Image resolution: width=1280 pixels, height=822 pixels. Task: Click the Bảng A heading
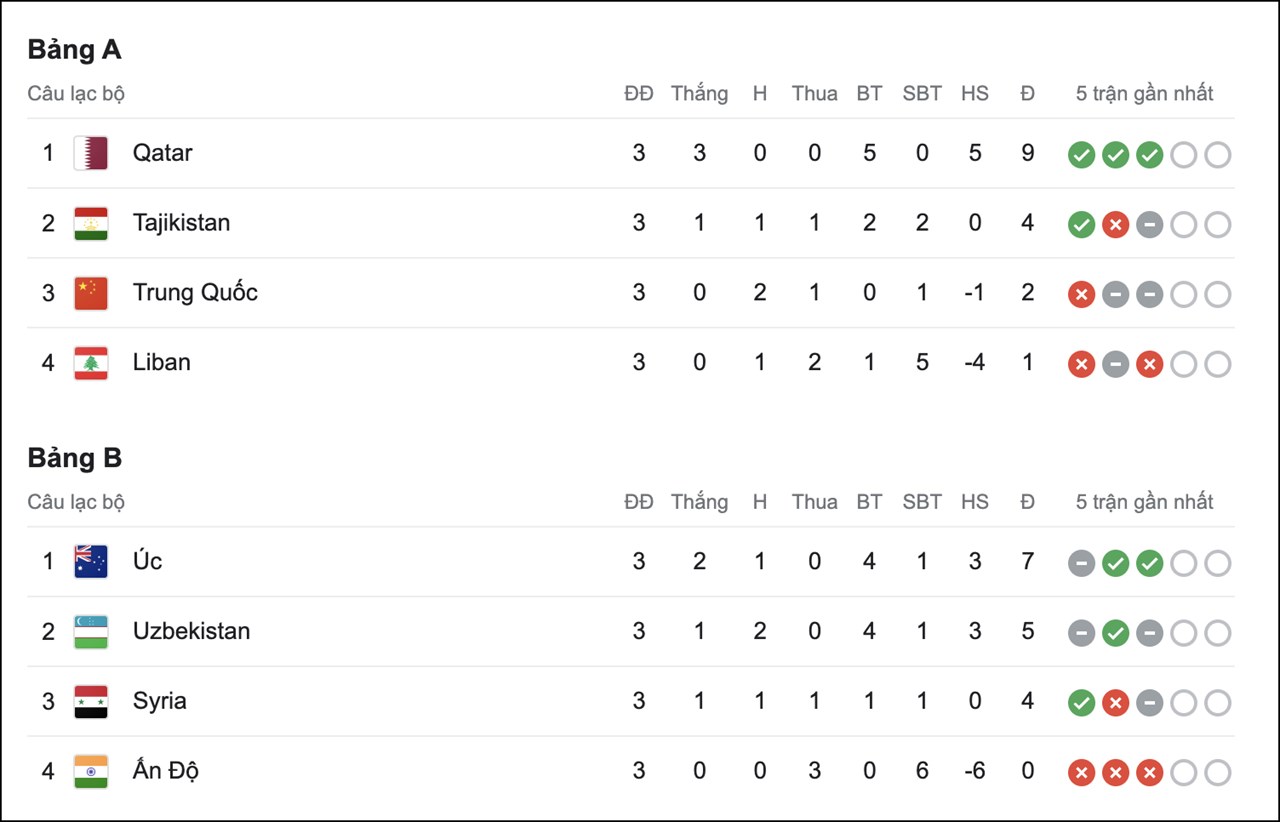coord(74,49)
